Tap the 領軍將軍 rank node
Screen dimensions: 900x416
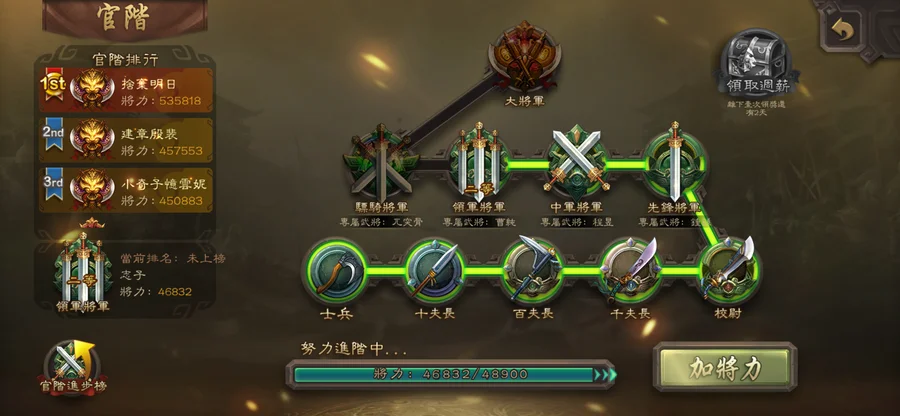tap(479, 162)
